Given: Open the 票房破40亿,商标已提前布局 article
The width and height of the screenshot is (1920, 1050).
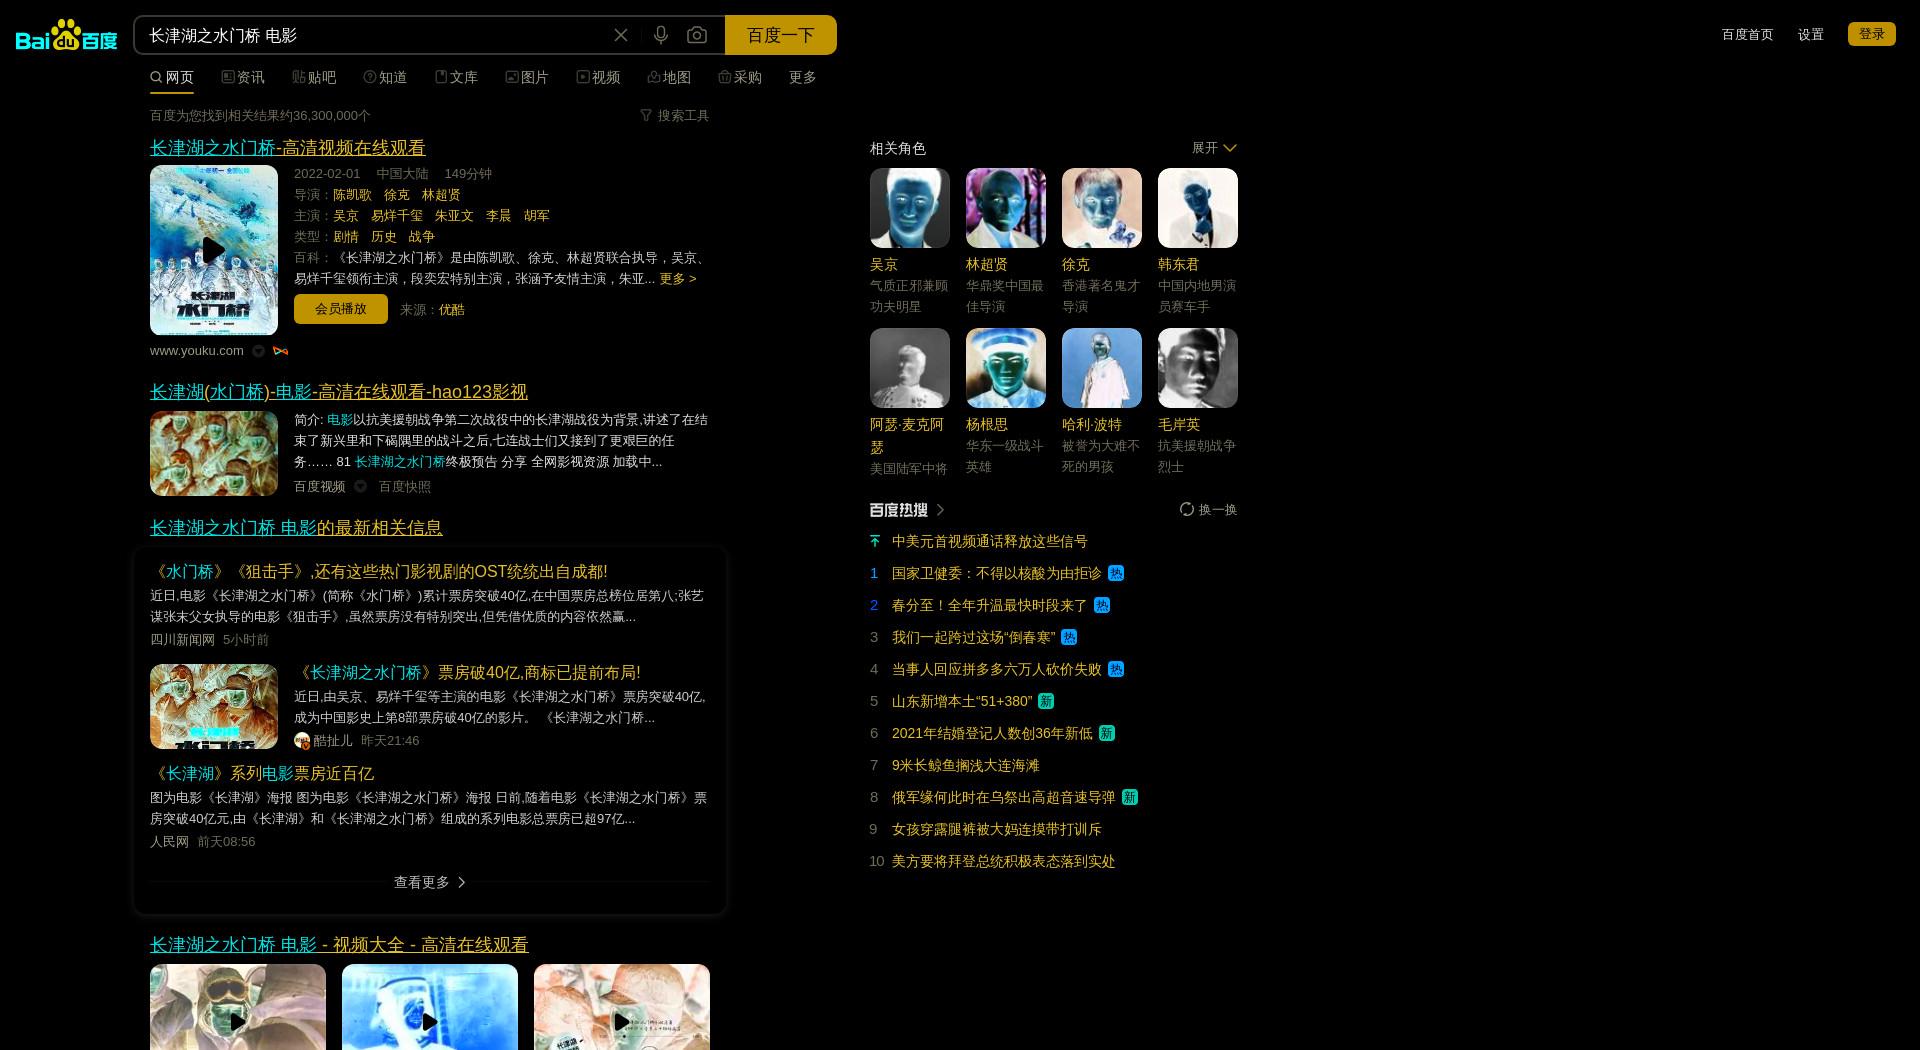Looking at the screenshot, I should tap(468, 672).
